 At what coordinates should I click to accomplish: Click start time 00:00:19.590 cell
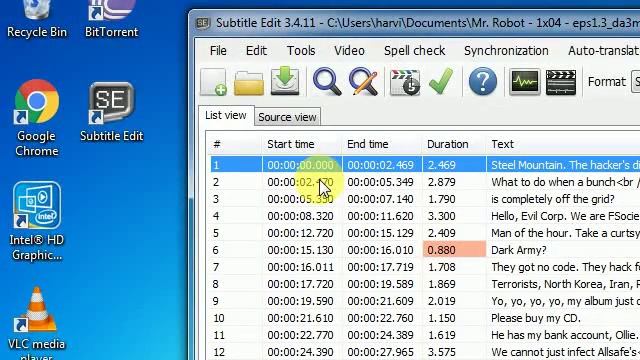coord(300,301)
